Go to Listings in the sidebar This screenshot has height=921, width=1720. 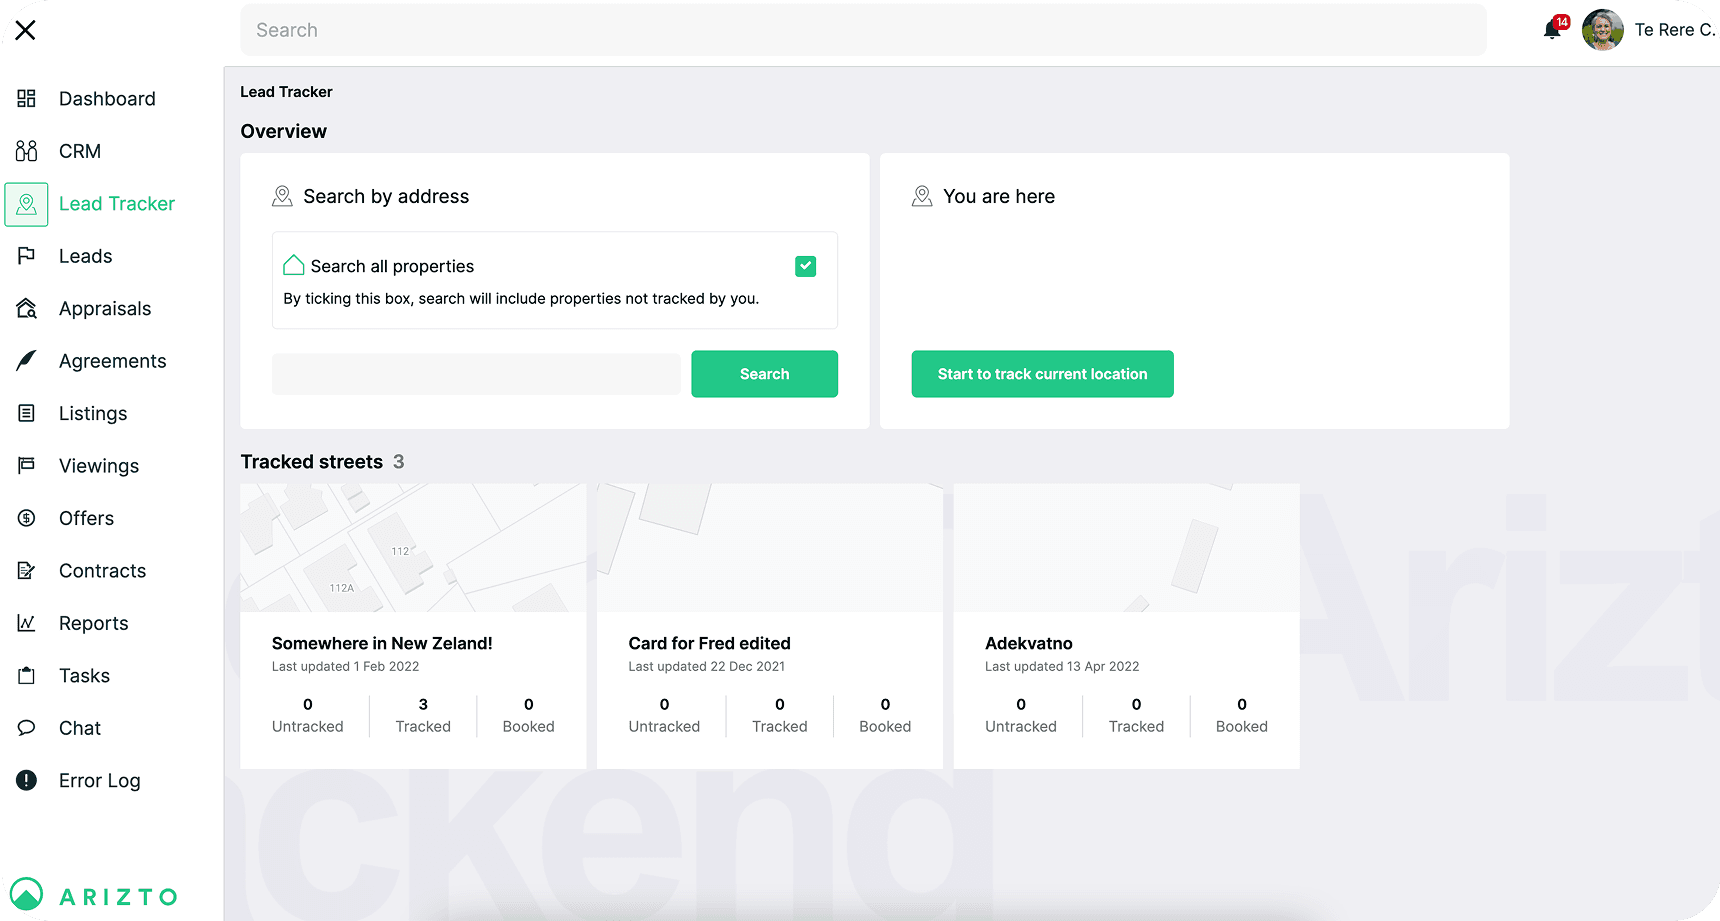tap(93, 413)
